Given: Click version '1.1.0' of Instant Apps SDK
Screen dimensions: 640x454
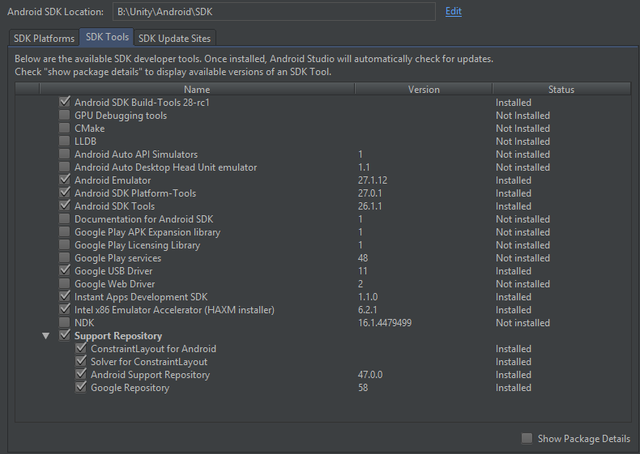Looking at the screenshot, I should [x=367, y=297].
